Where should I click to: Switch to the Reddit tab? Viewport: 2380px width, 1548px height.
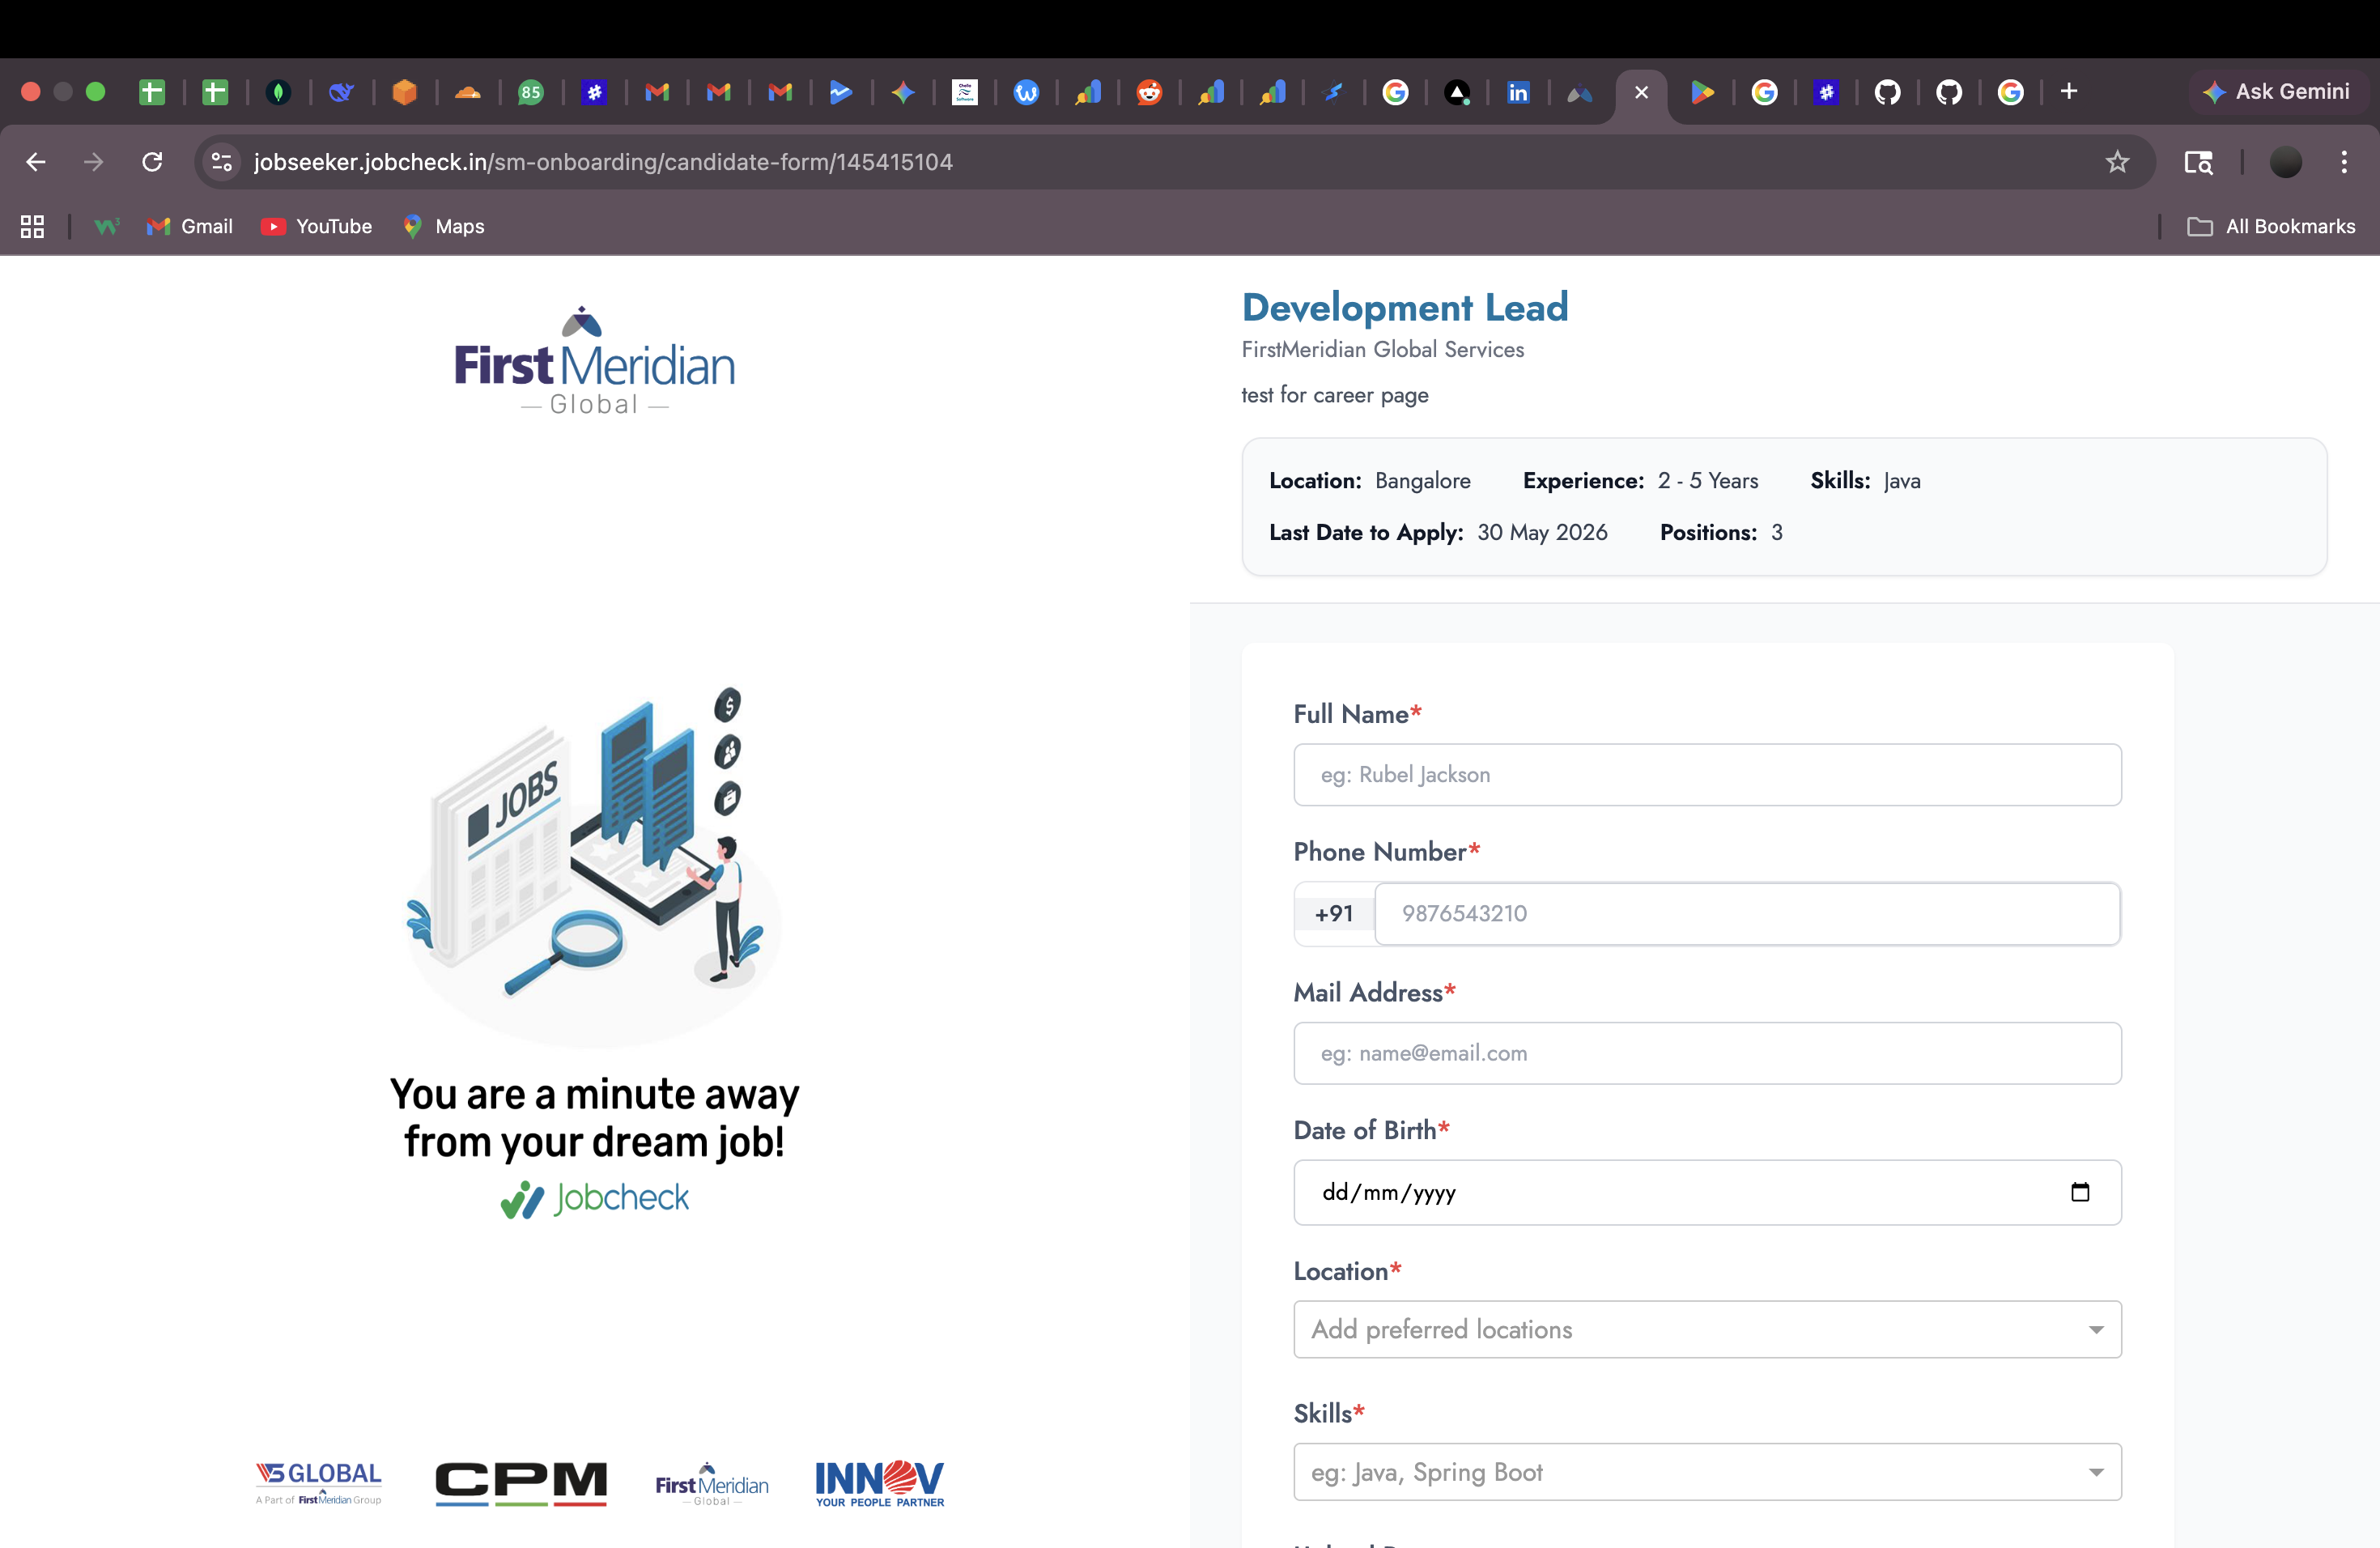(x=1149, y=93)
